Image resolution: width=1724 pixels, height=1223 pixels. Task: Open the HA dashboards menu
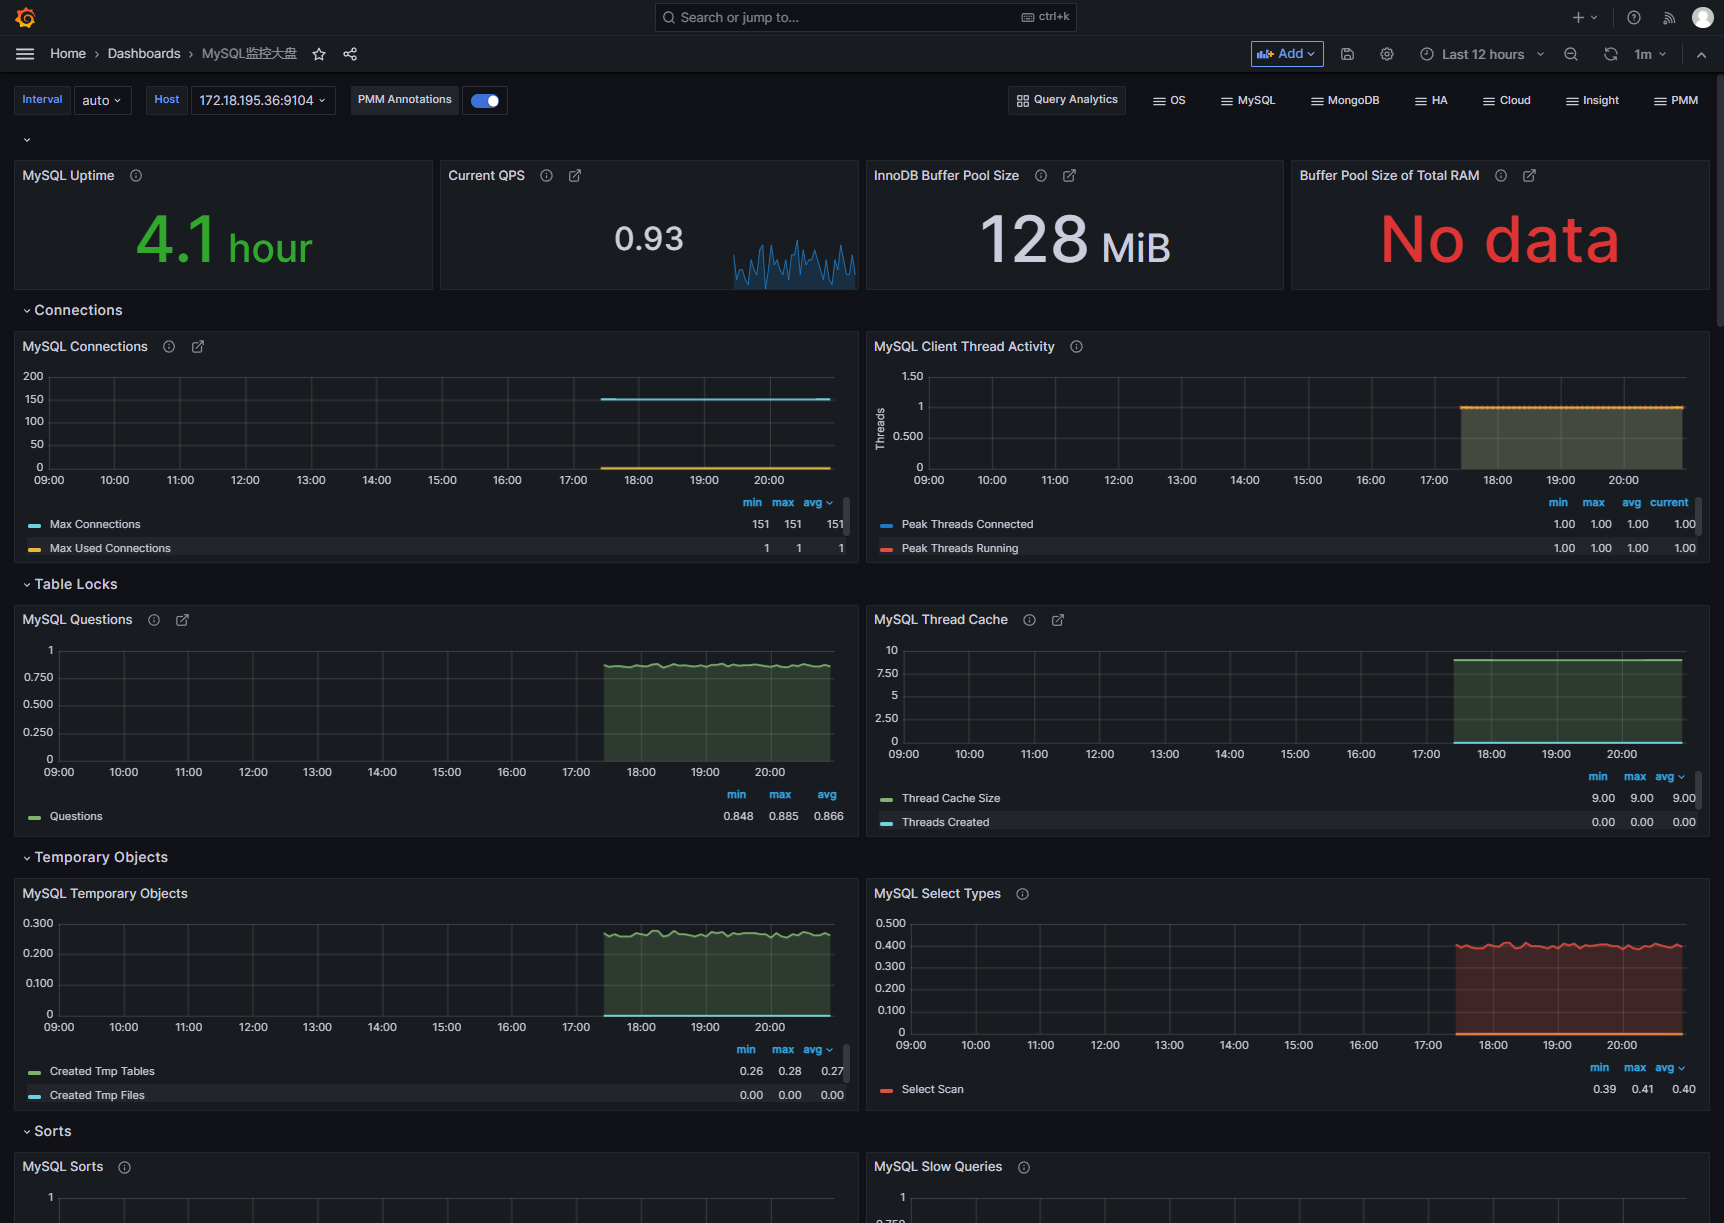pyautogui.click(x=1431, y=100)
